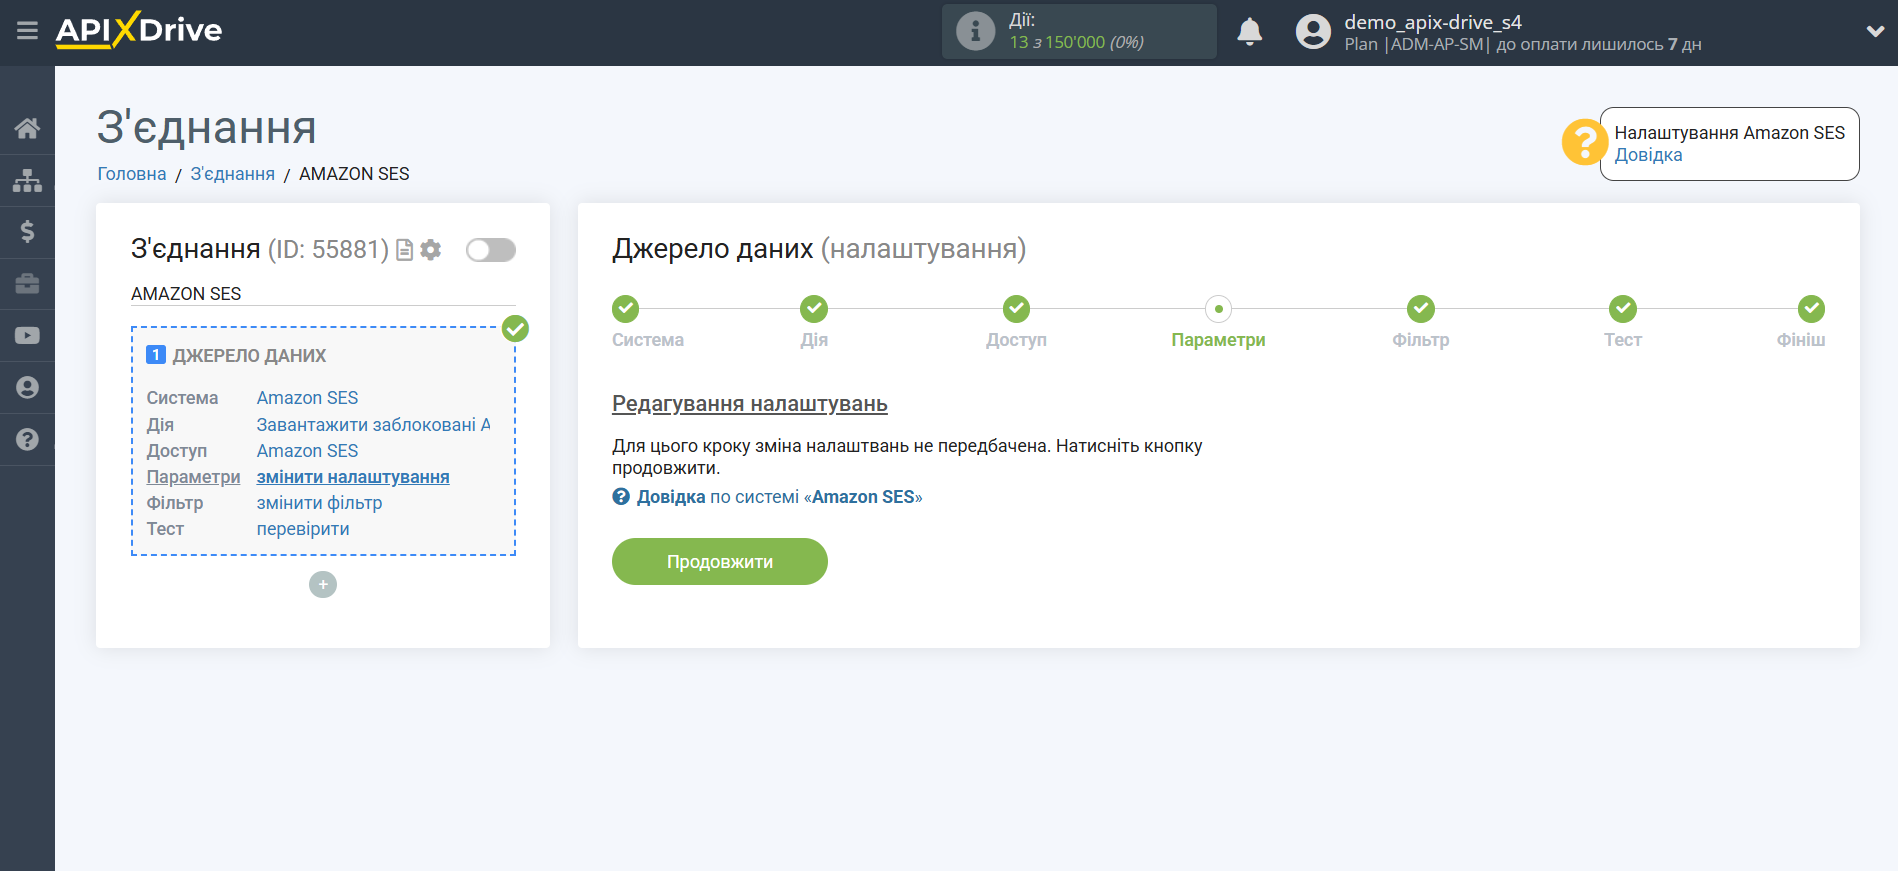
Task: Click the змінити фільтр link
Action: (x=319, y=503)
